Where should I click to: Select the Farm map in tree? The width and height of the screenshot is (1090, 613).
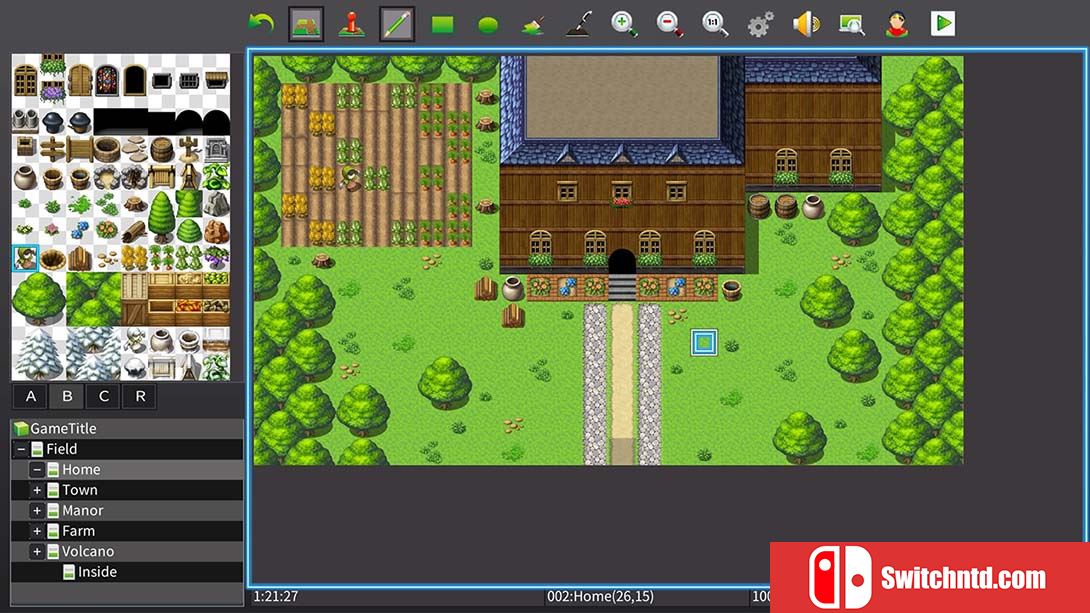[127, 531]
